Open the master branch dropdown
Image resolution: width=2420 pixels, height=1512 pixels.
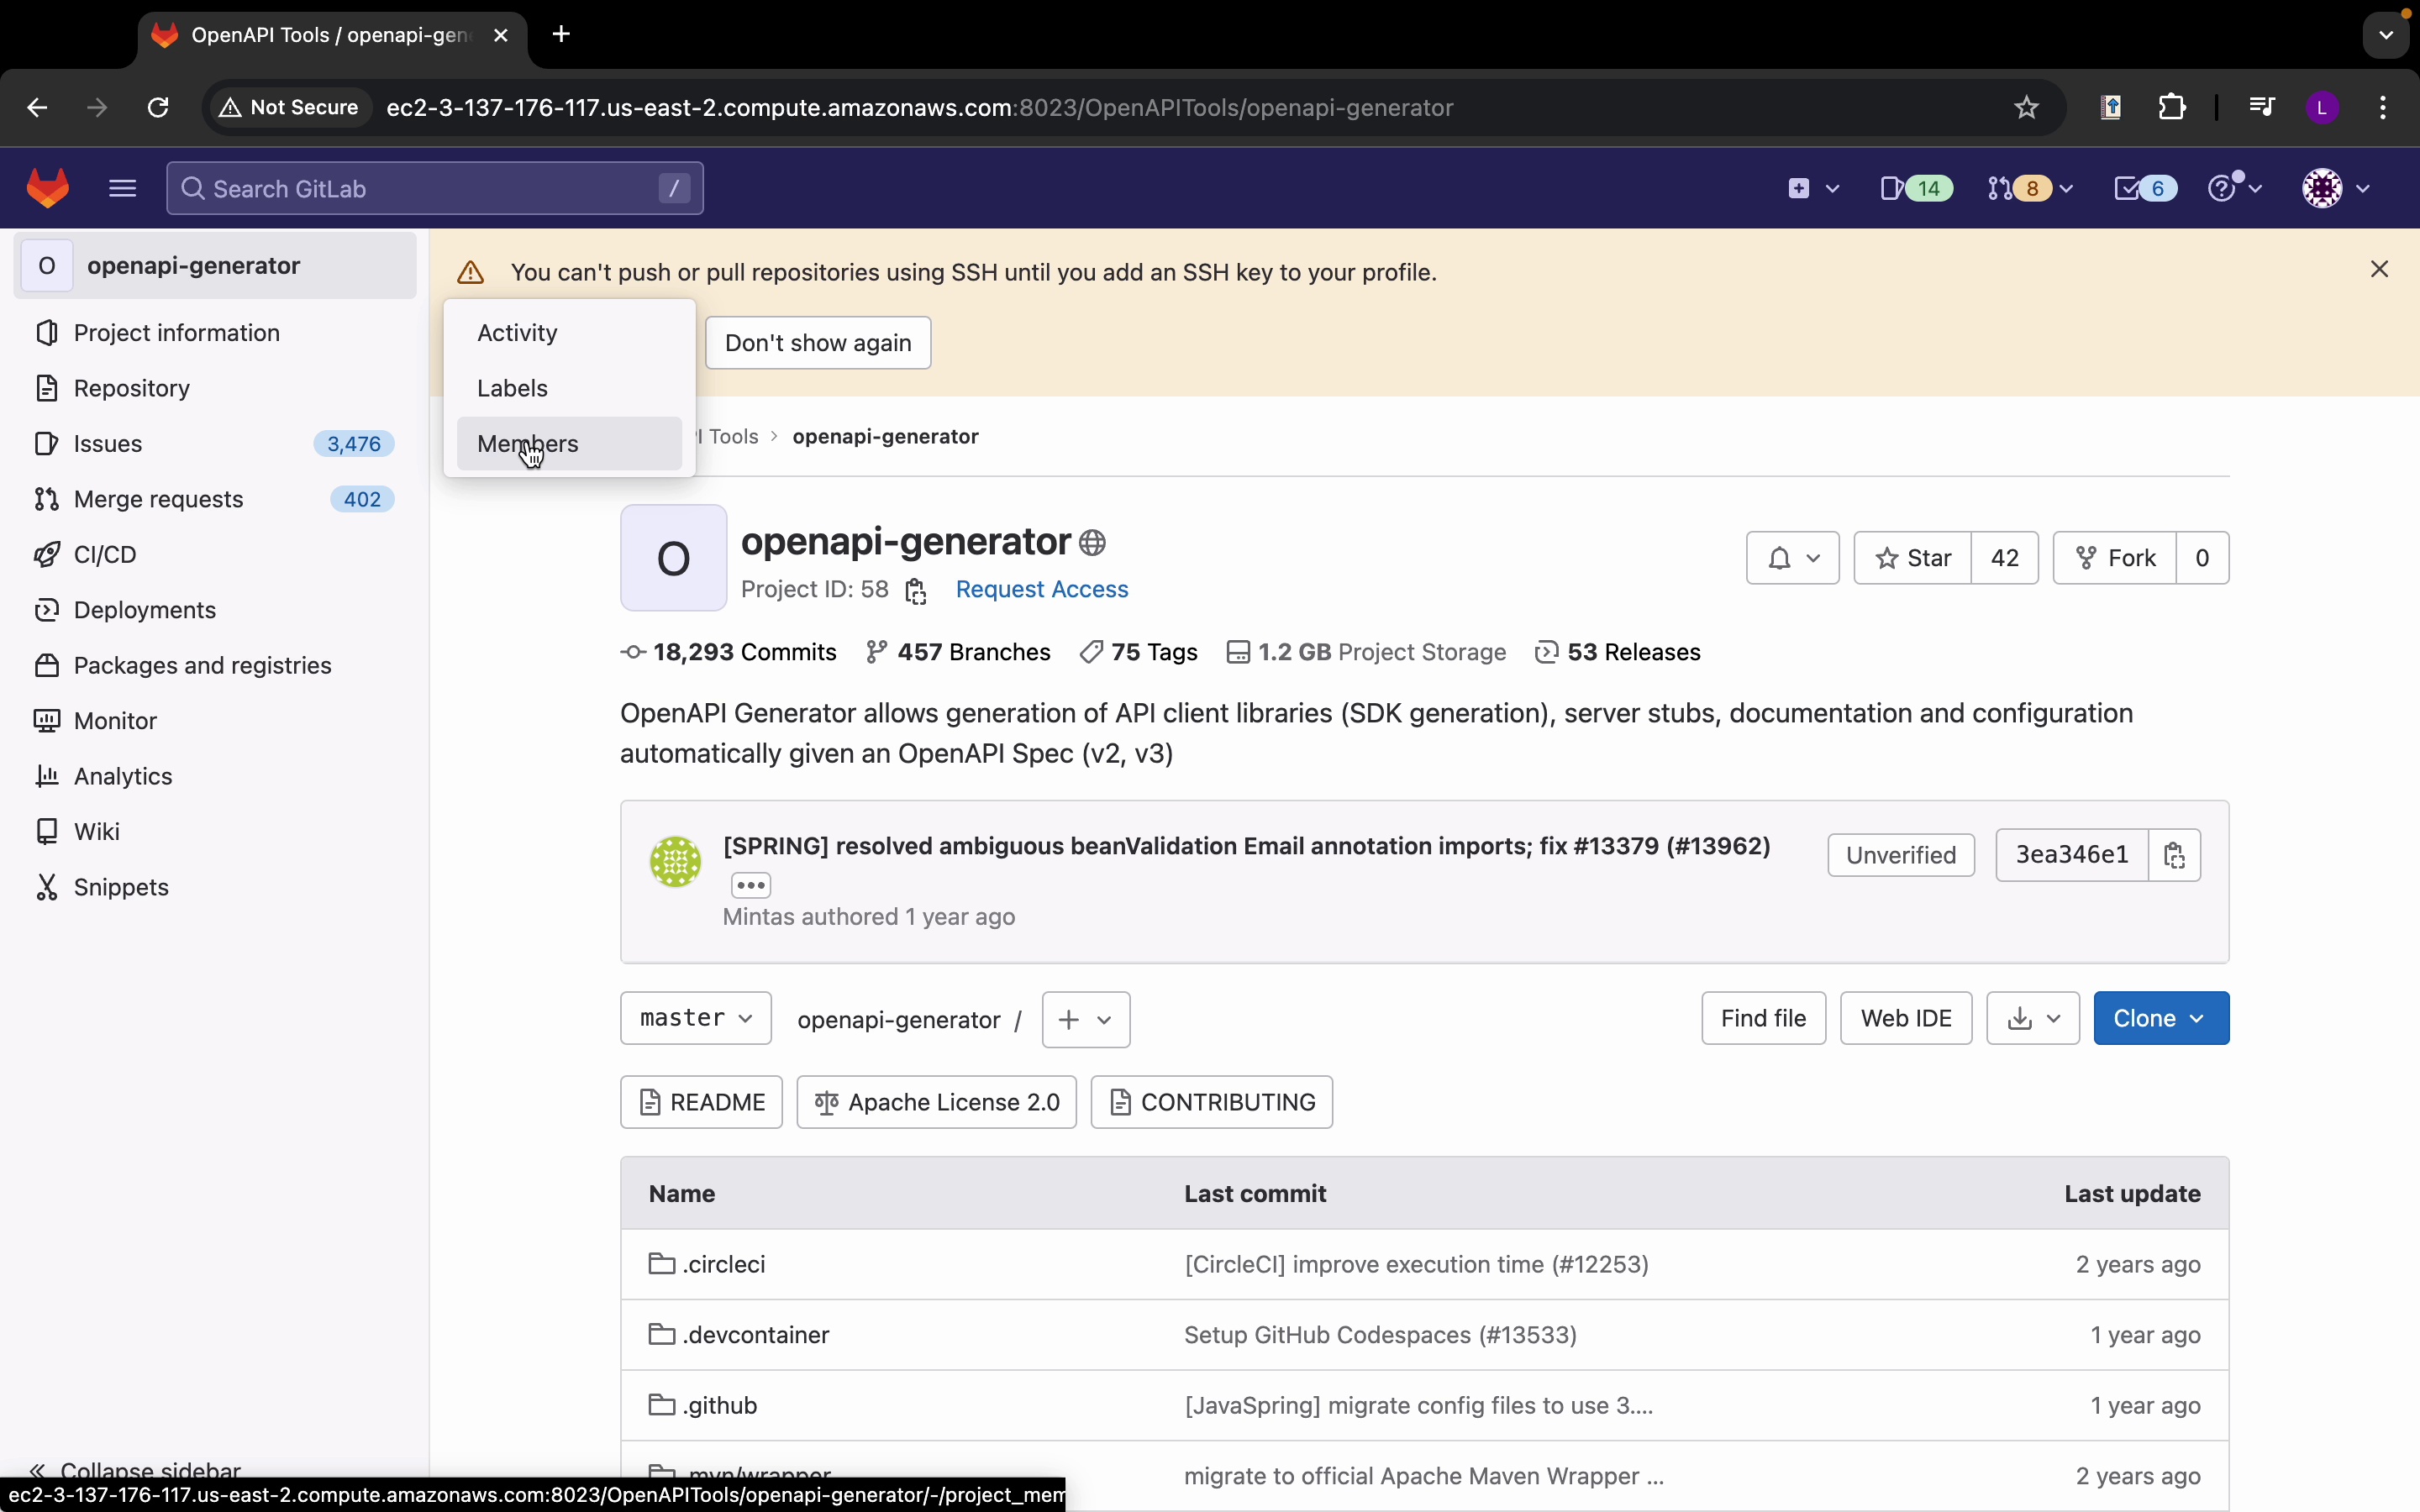click(696, 1018)
